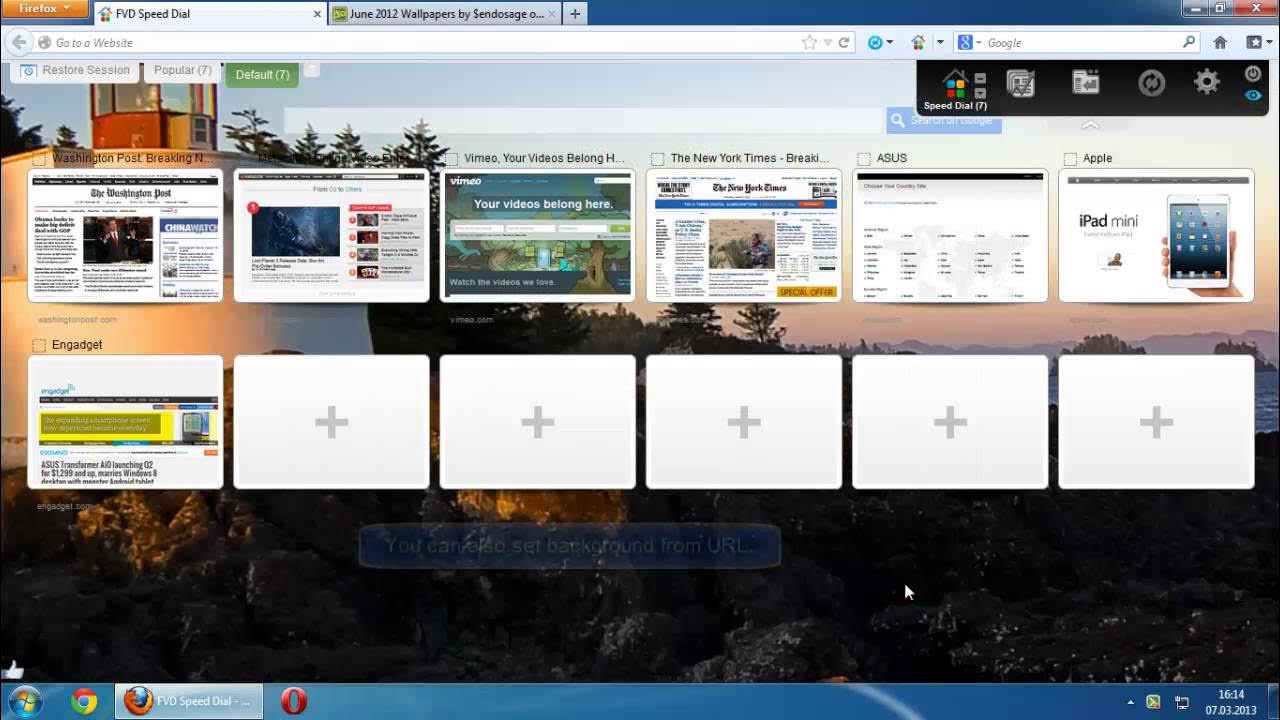Add a dial in the empty slot next to Engadget
Viewport: 1280px width, 720px height.
[x=331, y=422]
